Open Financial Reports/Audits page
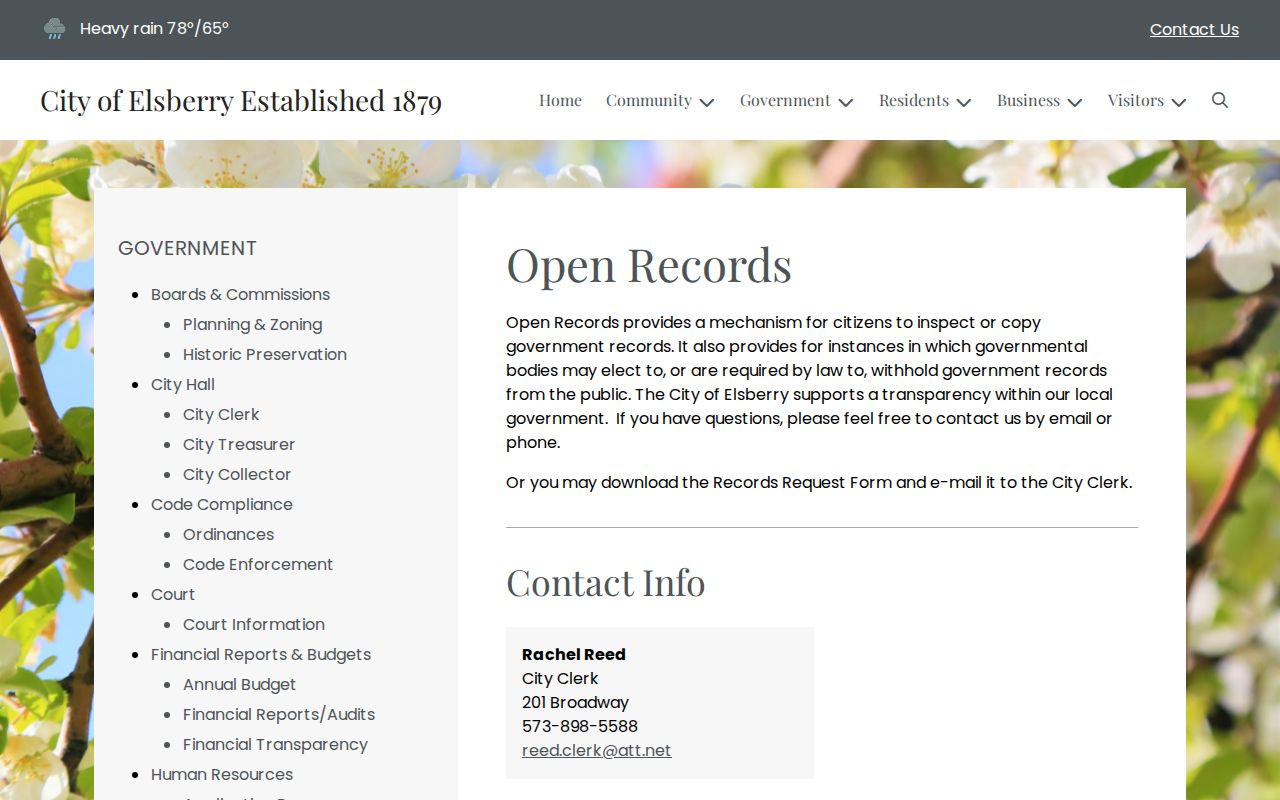Viewport: 1280px width, 800px height. [279, 714]
